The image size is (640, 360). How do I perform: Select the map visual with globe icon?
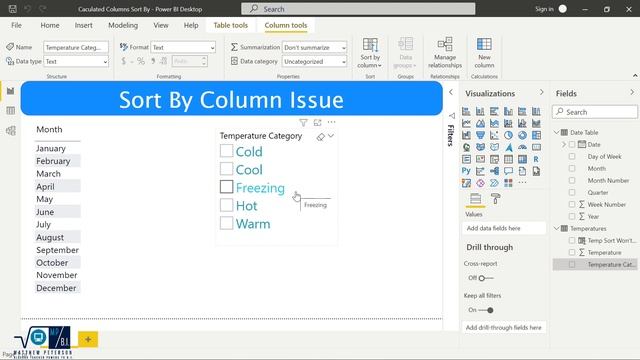[466, 147]
